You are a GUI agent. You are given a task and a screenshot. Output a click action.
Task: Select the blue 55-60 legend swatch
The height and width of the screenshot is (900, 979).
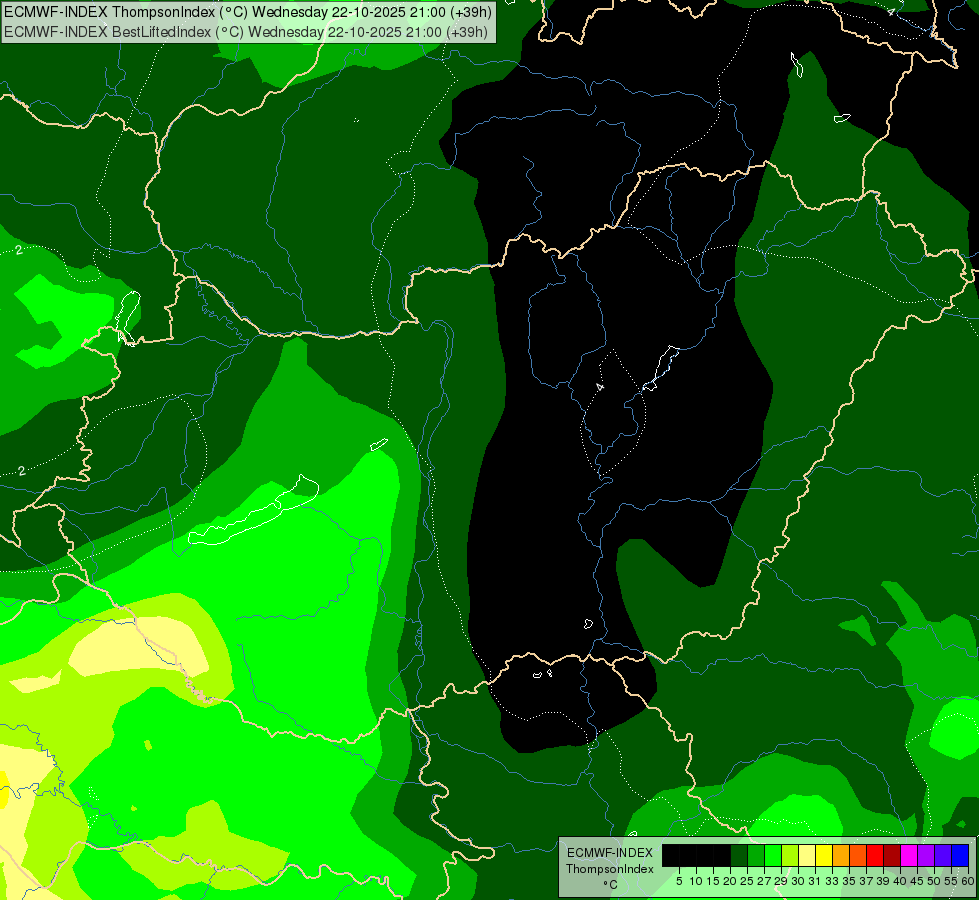point(960,855)
